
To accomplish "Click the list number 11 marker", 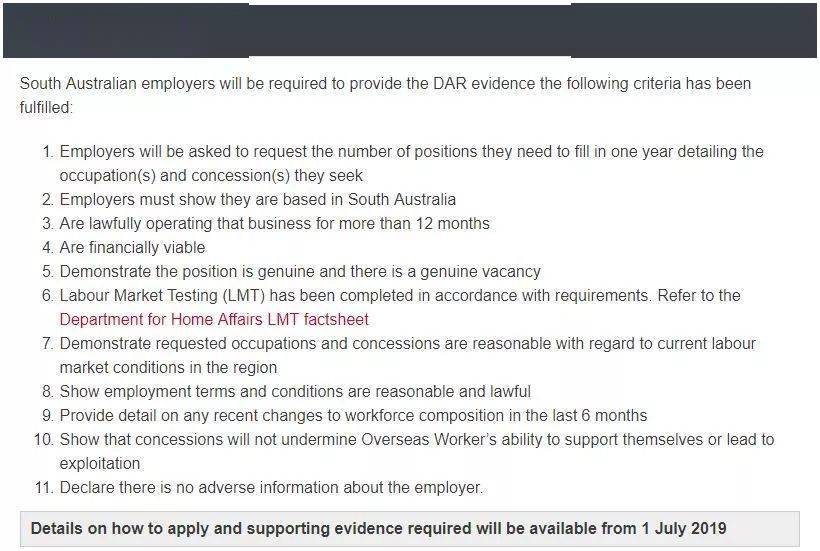I will coord(44,488).
